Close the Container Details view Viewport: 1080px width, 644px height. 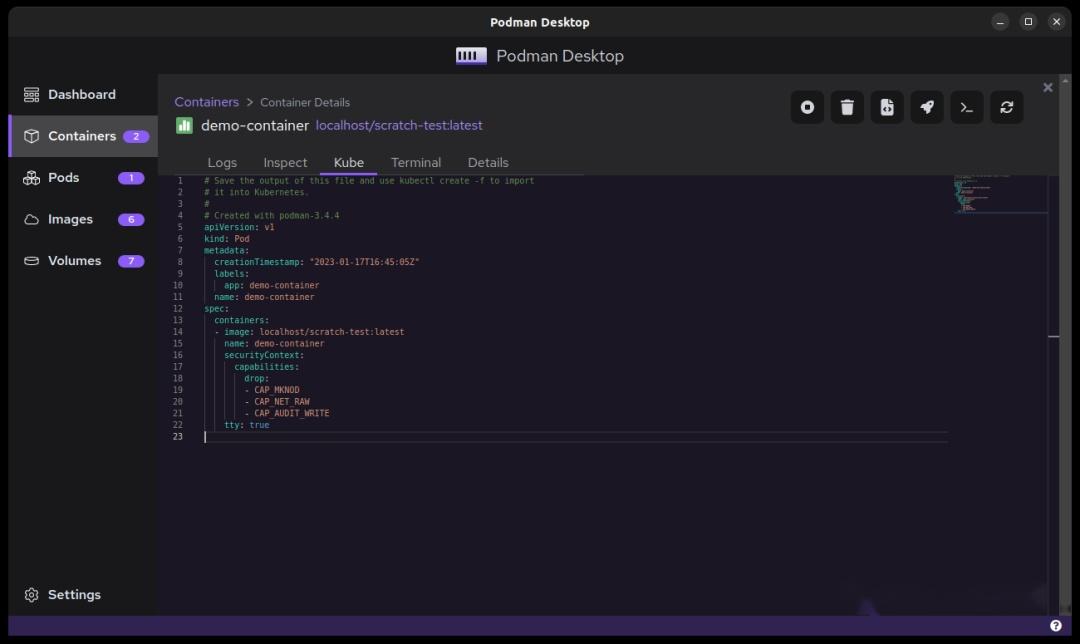(x=1047, y=87)
